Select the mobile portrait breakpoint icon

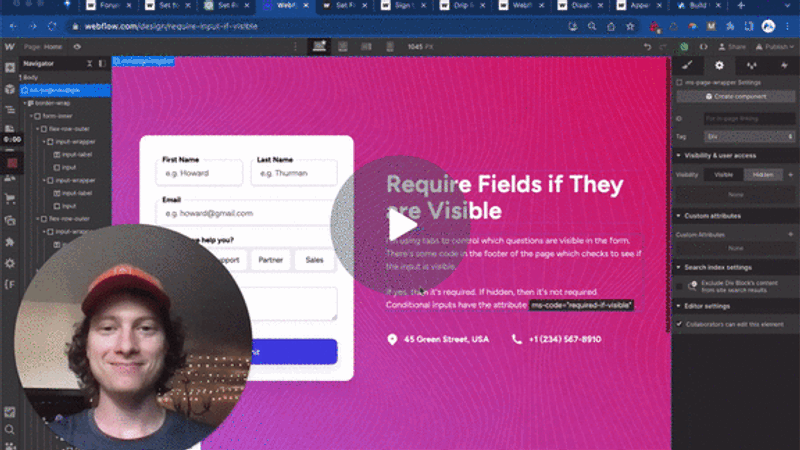390,46
